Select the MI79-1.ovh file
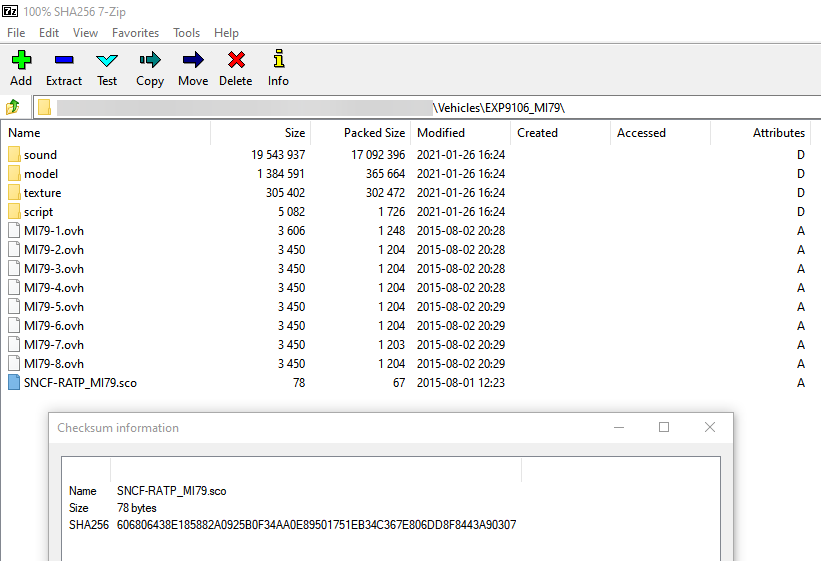This screenshot has height=561, width=821. point(53,231)
